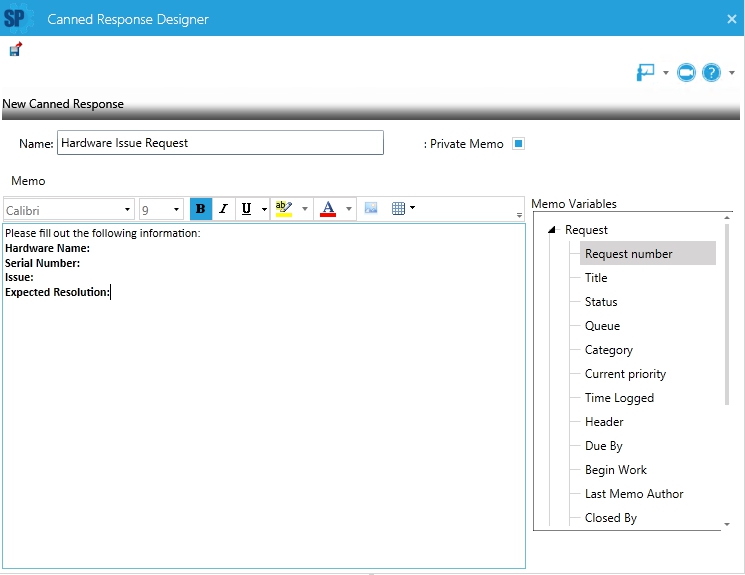Click the insert table icon
Screen dimensions: 745x575
398,209
